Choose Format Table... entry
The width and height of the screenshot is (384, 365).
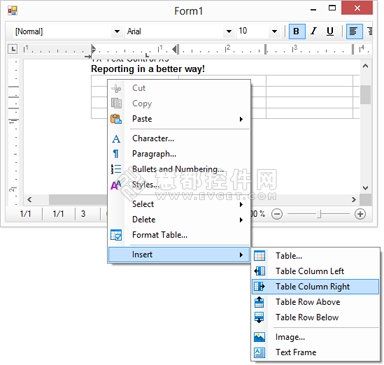(x=179, y=235)
